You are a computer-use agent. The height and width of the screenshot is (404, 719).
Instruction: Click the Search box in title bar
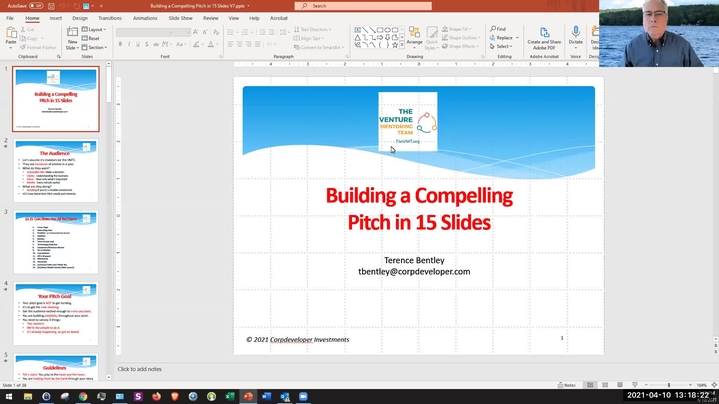[363, 6]
